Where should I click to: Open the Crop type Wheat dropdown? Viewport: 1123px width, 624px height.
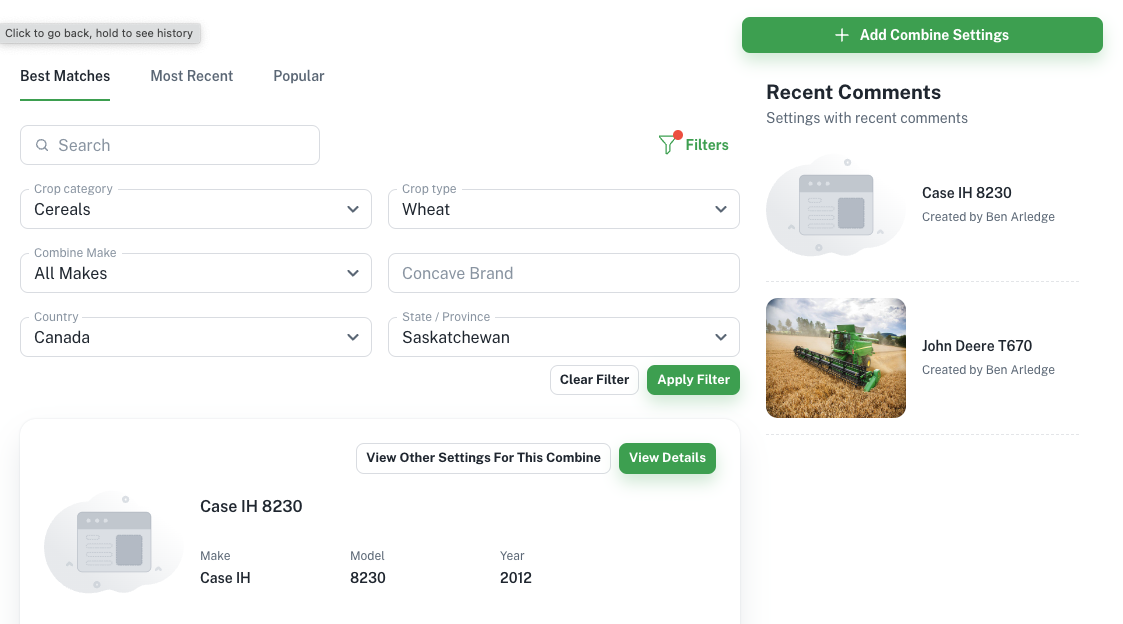(x=563, y=209)
